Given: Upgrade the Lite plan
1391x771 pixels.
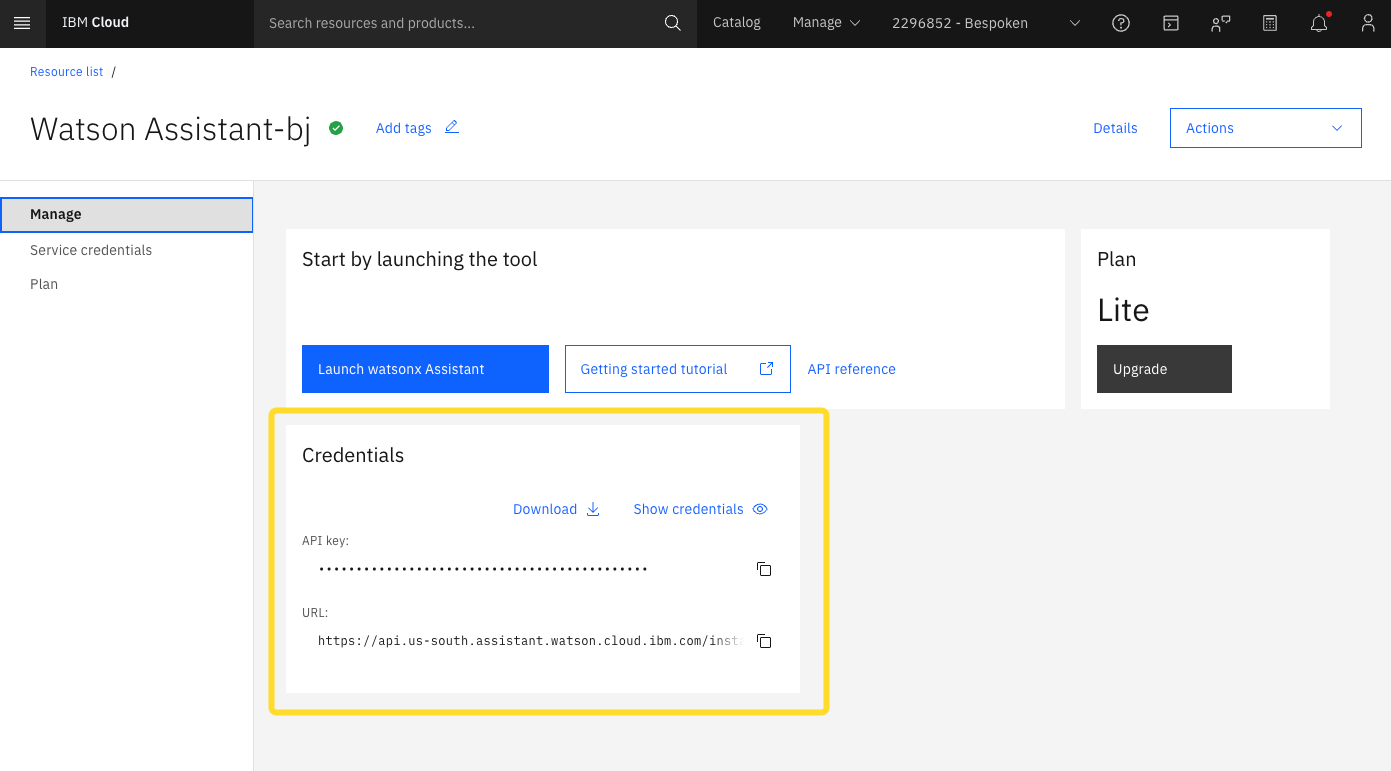Looking at the screenshot, I should tap(1164, 368).
